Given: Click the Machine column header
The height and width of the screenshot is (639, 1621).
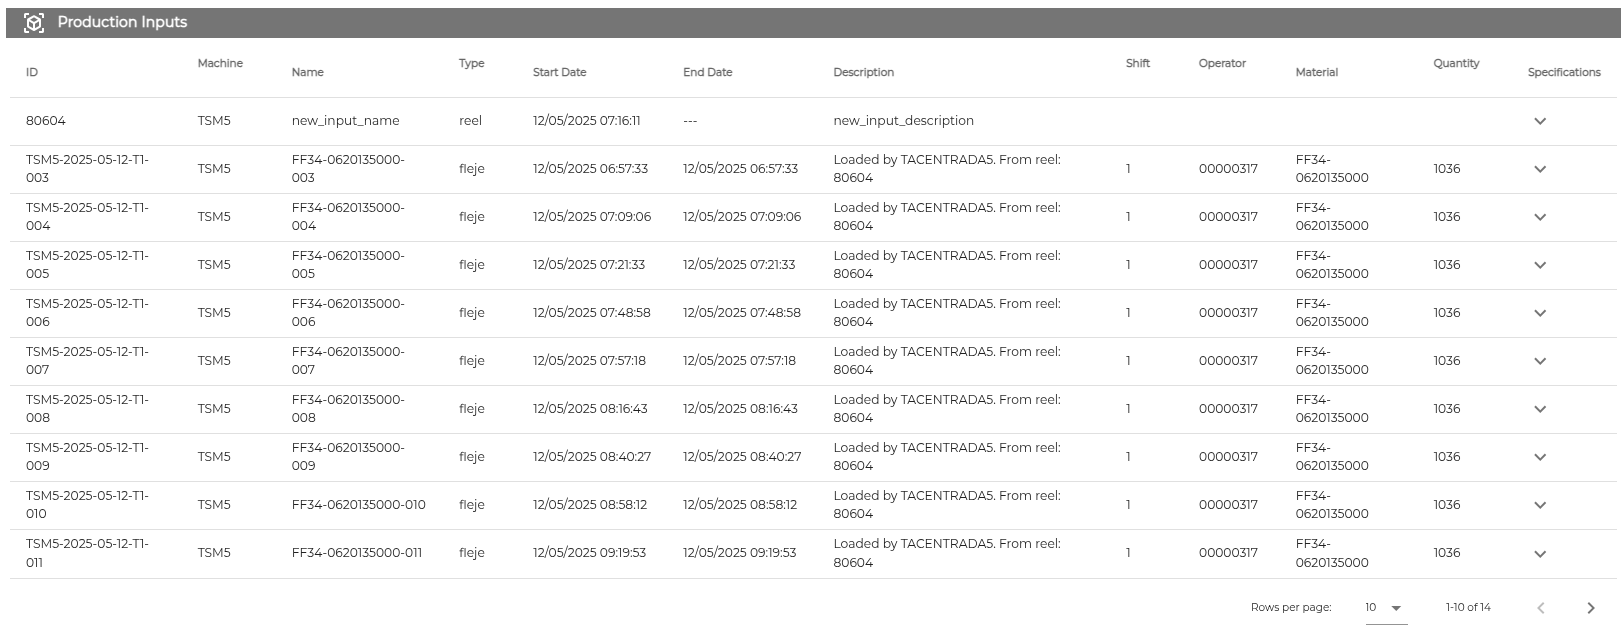Looking at the screenshot, I should coord(220,63).
